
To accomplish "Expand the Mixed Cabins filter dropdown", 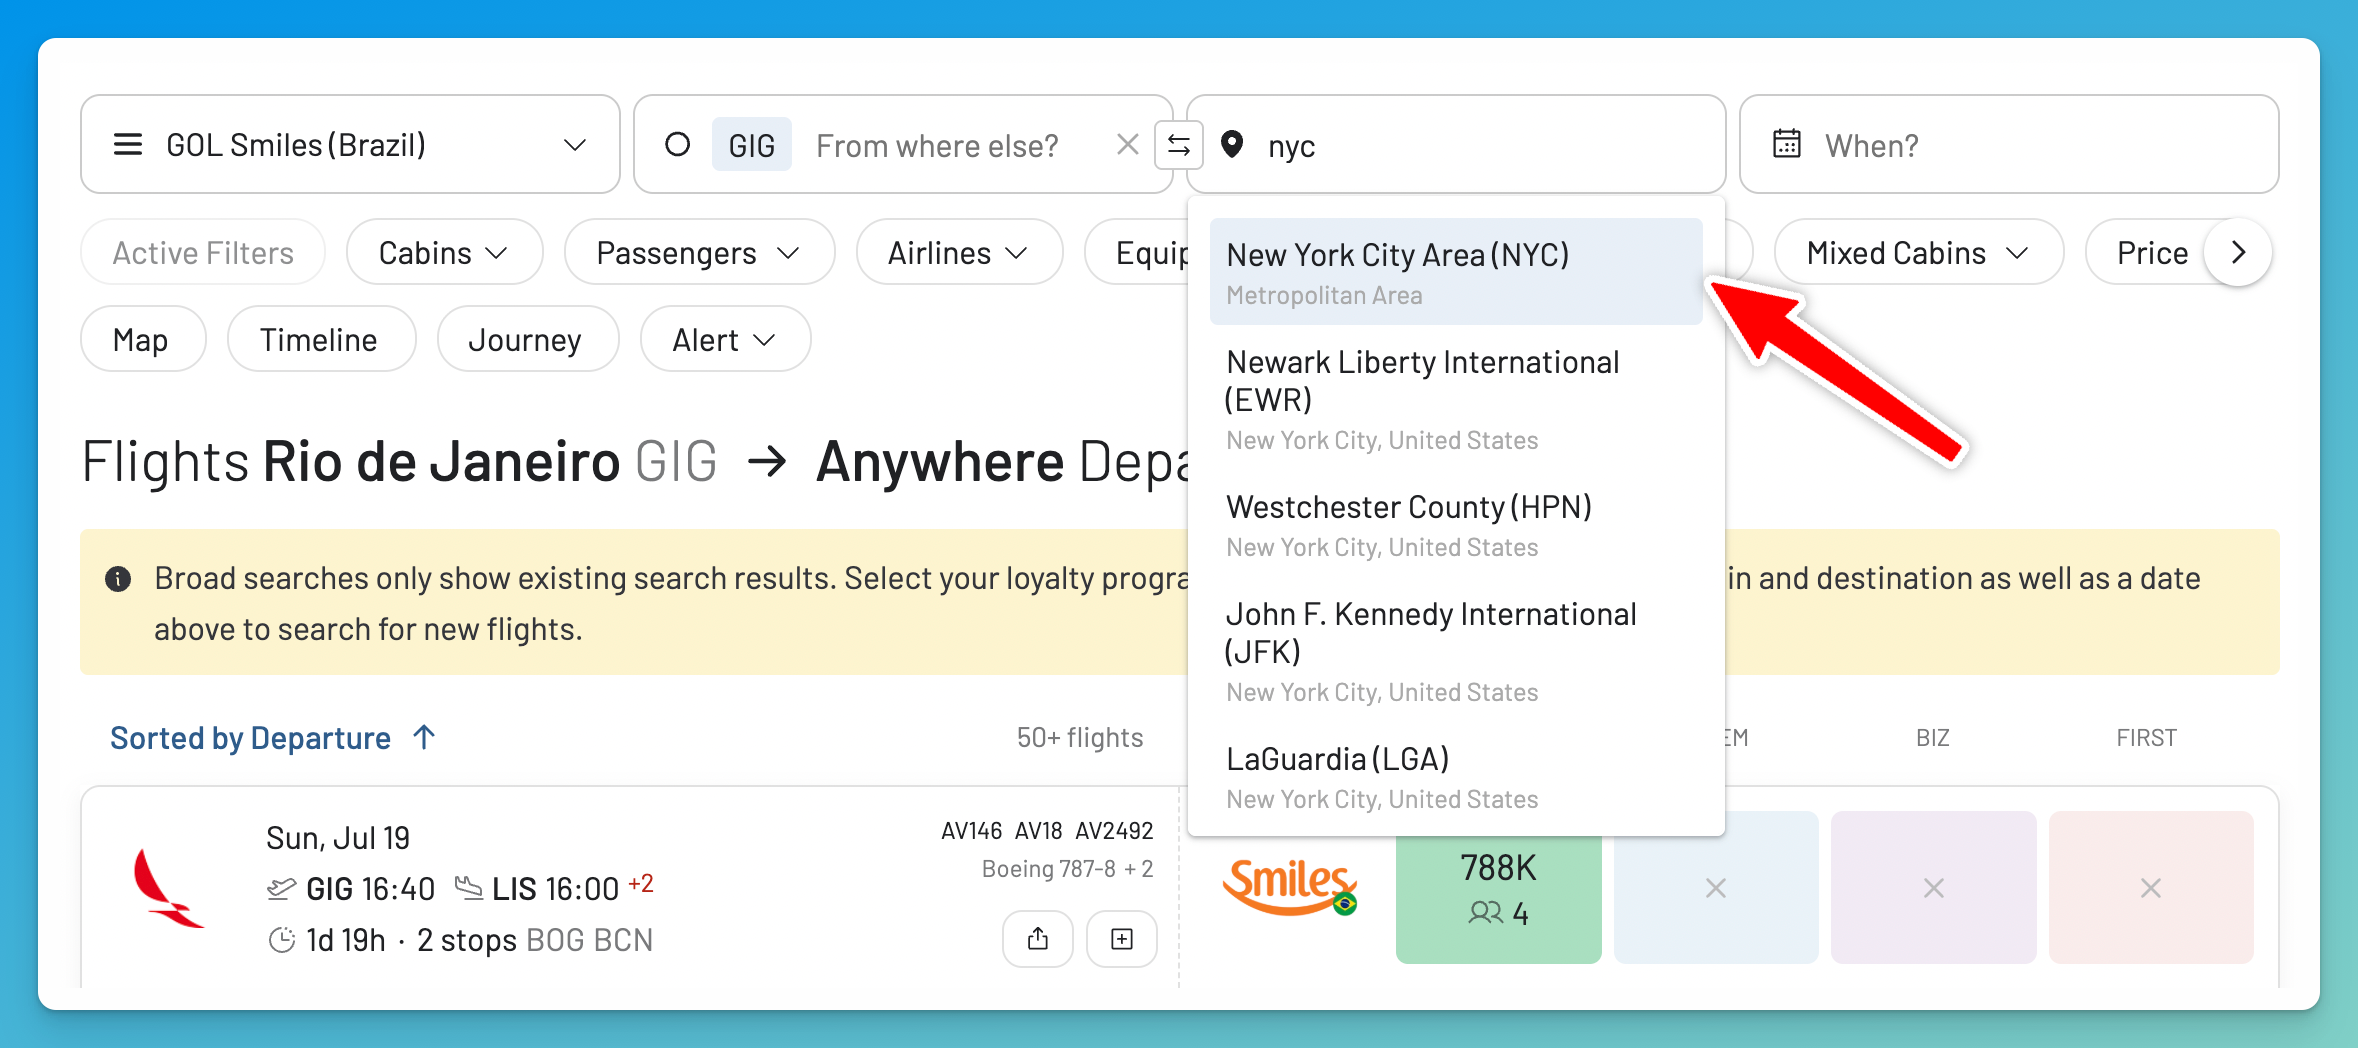I will coord(1918,253).
